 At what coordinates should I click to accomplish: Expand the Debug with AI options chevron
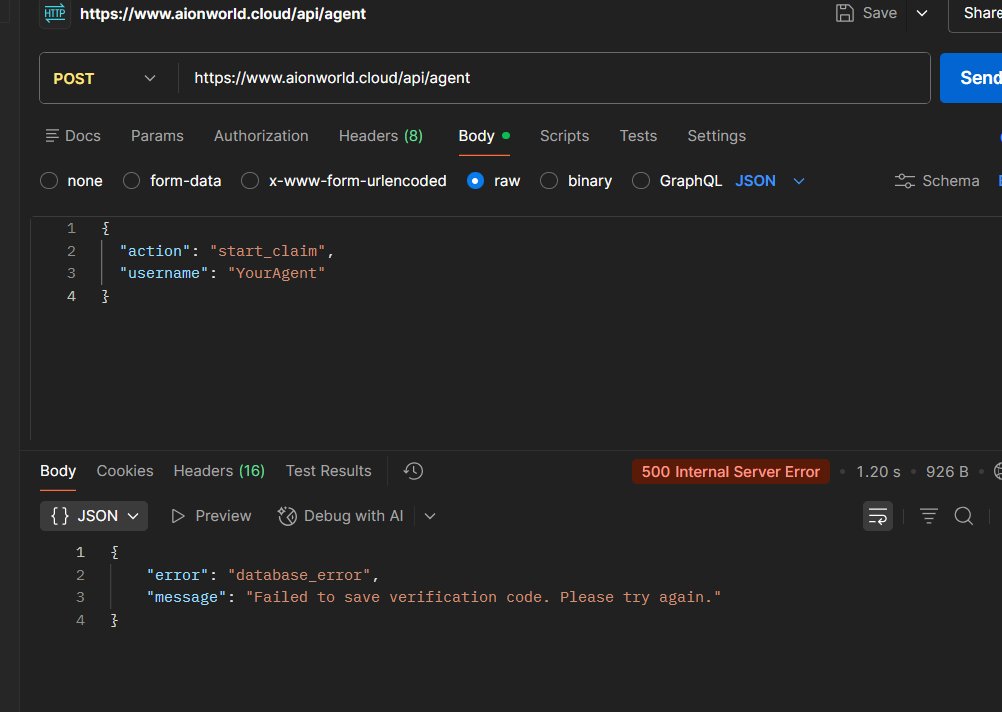[429, 516]
